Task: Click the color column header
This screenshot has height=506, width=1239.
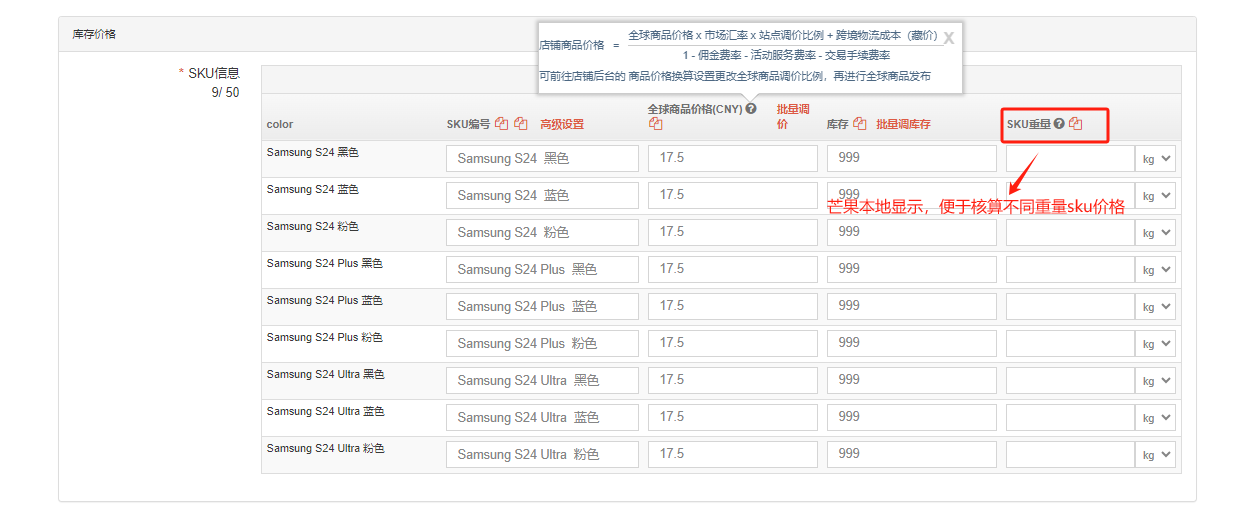Action: click(280, 125)
